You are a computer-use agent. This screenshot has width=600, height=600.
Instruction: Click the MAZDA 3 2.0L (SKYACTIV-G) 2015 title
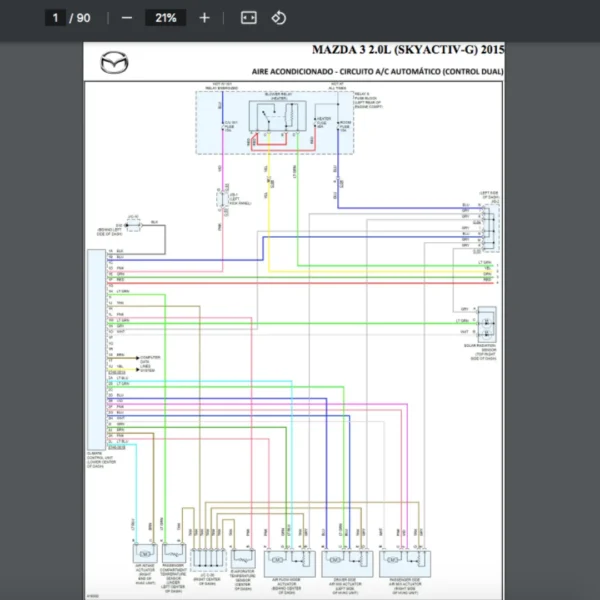click(x=408, y=50)
